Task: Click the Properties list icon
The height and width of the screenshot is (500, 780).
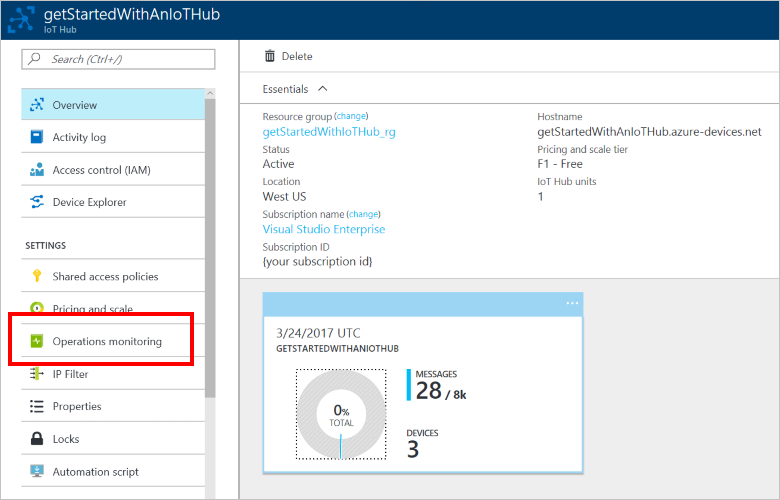Action: (x=37, y=406)
